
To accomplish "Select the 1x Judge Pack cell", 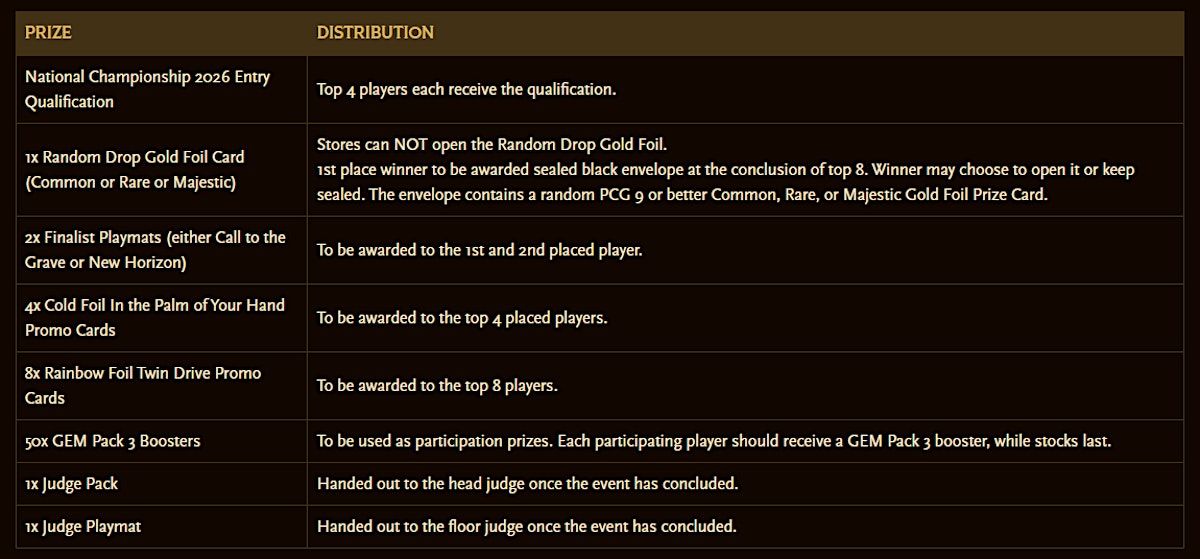I will (x=71, y=484).
